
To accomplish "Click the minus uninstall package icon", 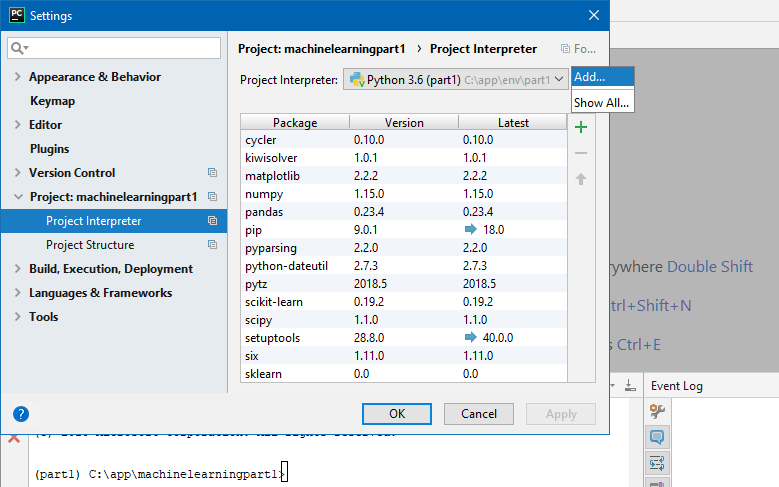I will tap(581, 153).
